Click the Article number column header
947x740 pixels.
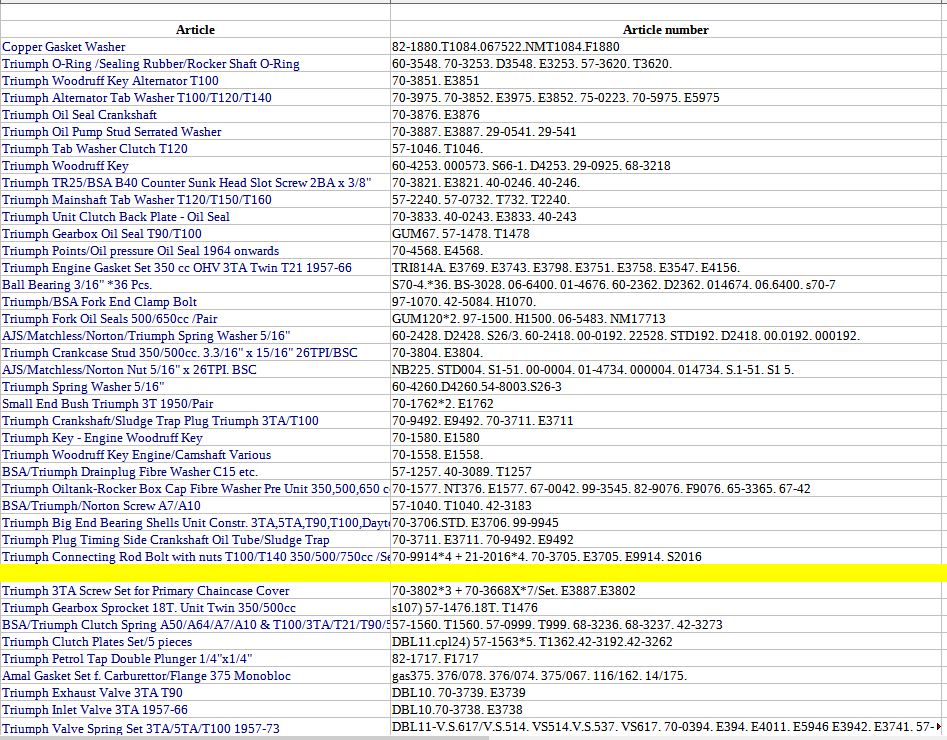coord(665,30)
